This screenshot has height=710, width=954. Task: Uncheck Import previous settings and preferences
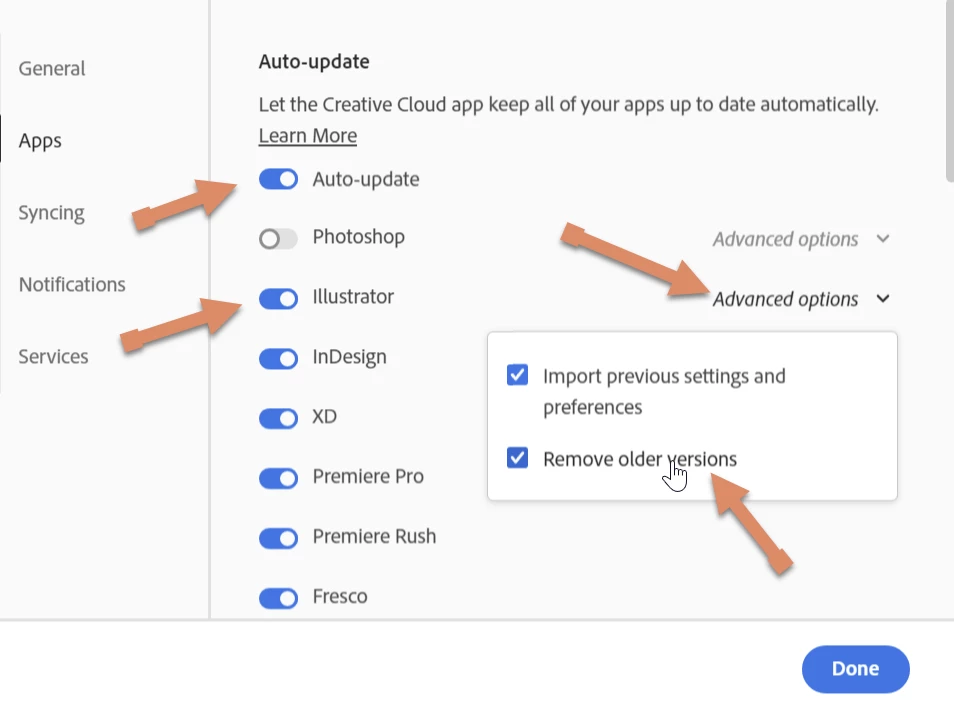517,375
